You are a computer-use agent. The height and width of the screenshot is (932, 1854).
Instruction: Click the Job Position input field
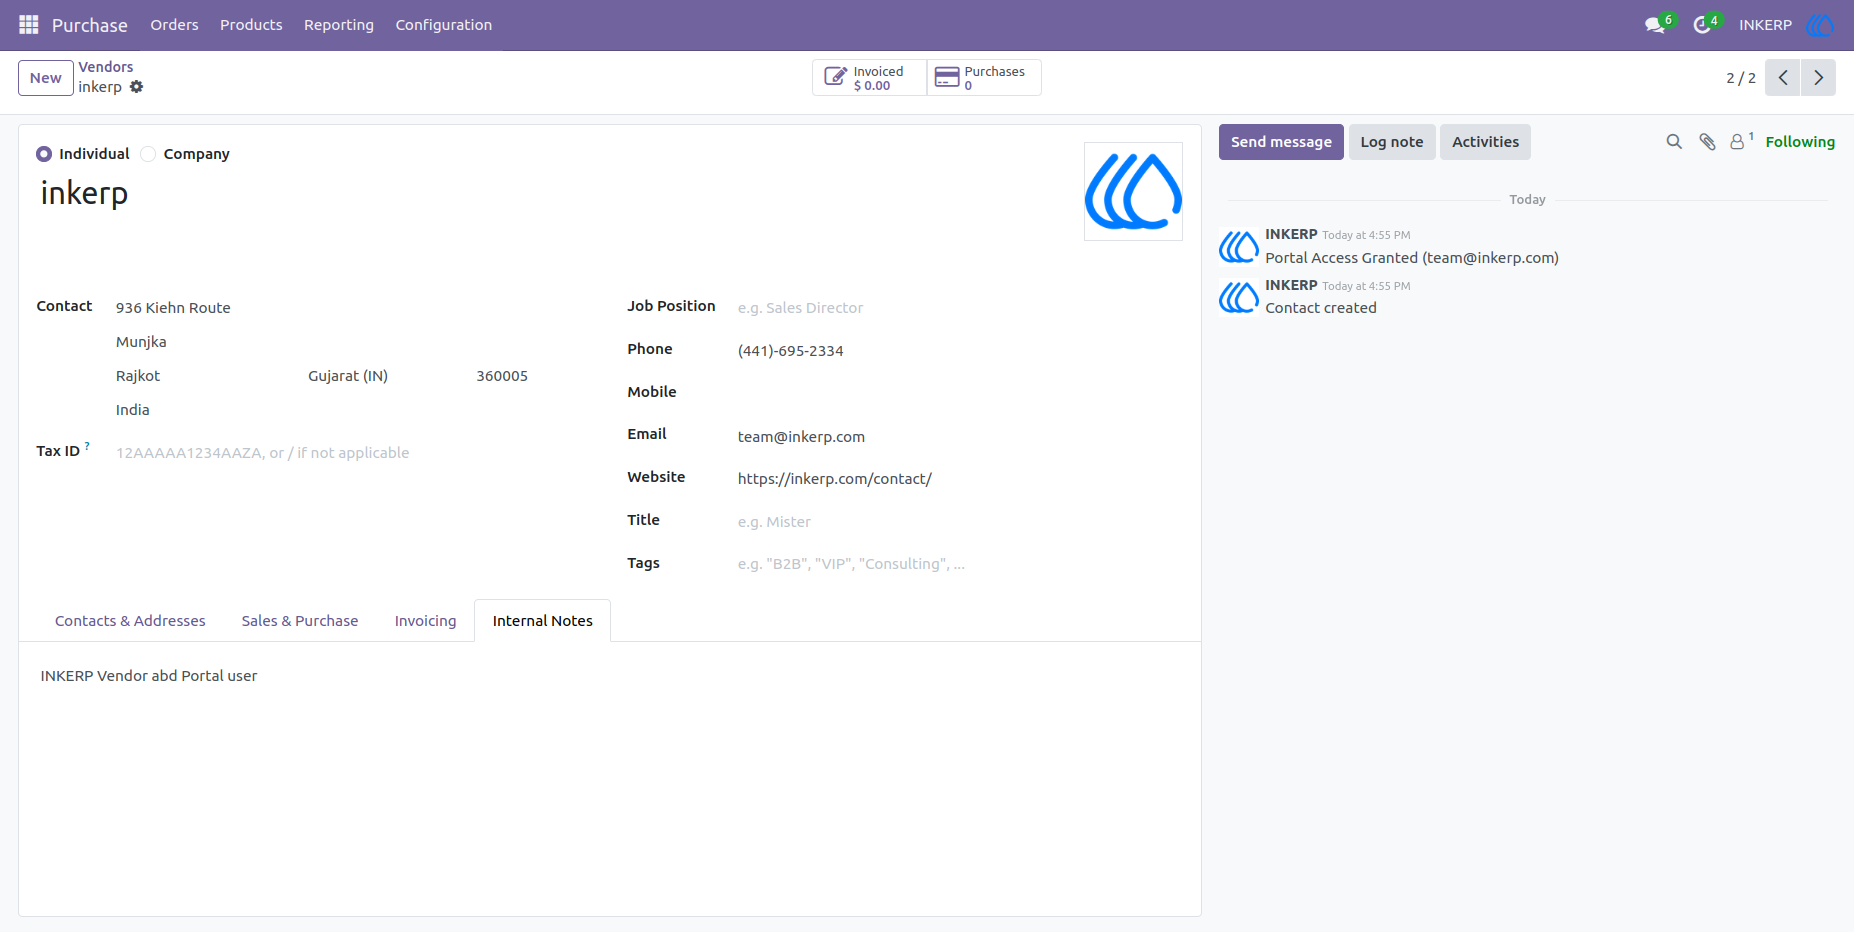coord(958,308)
